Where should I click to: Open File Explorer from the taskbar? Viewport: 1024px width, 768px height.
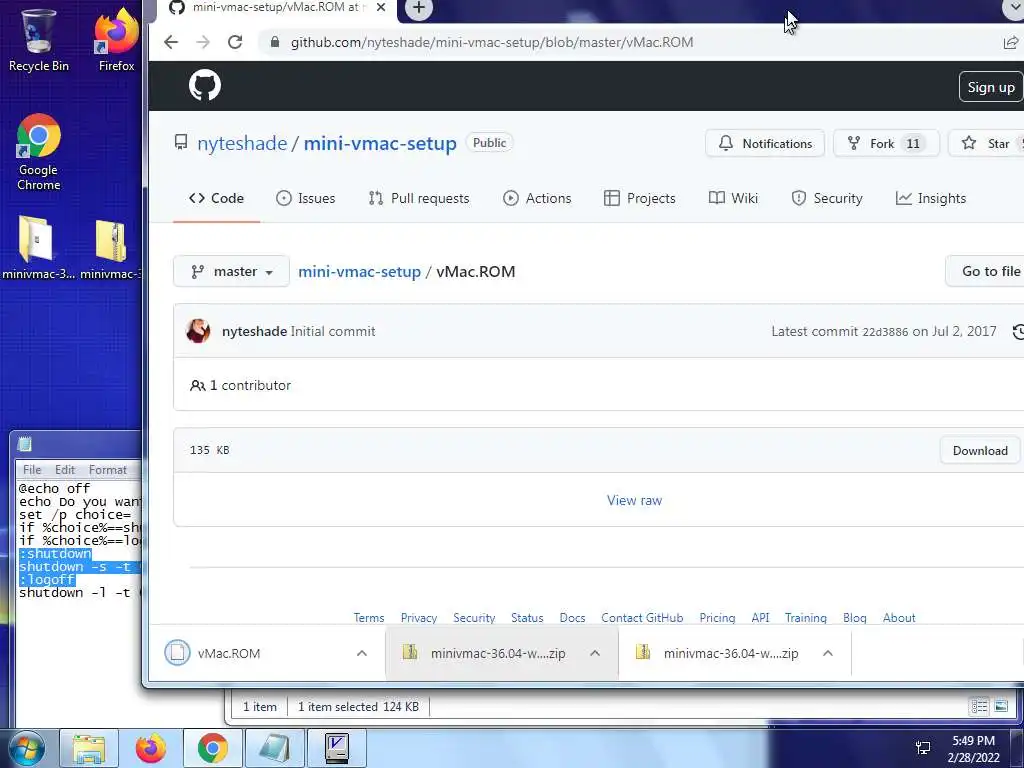coord(89,748)
